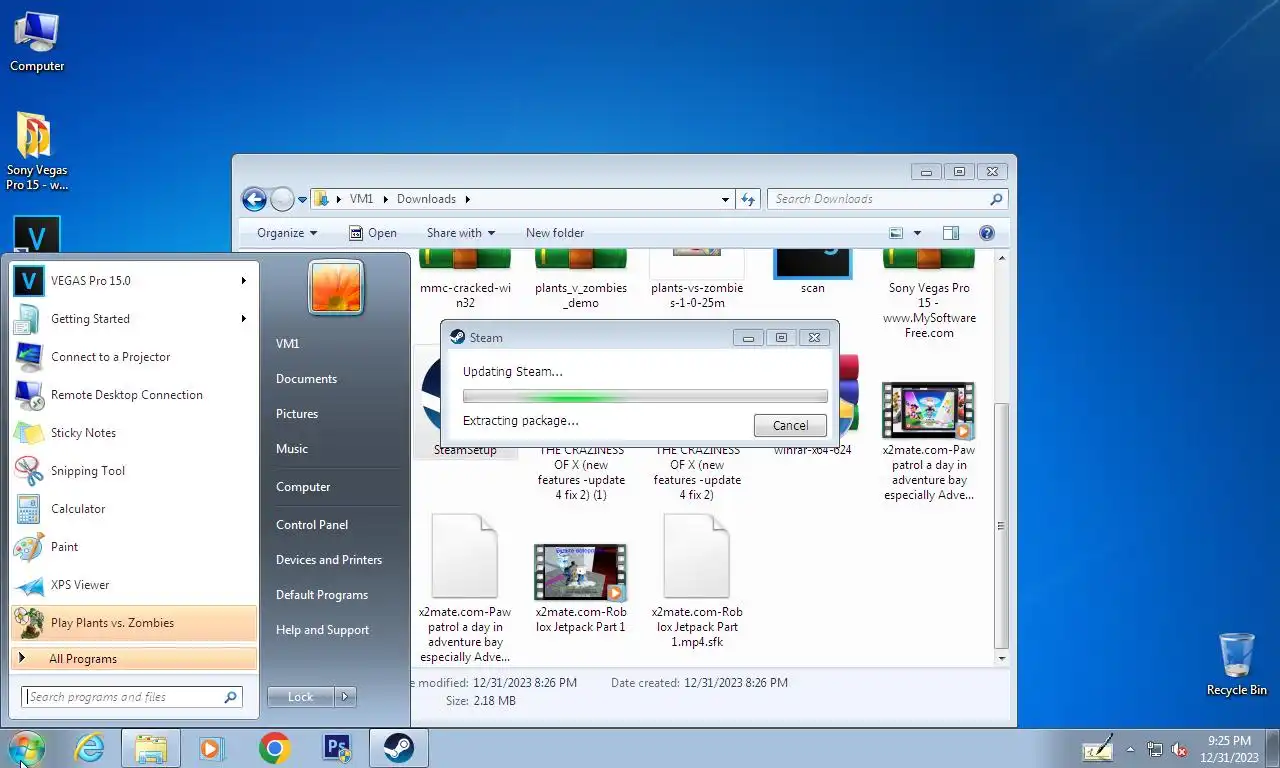The width and height of the screenshot is (1280, 768).
Task: Open the Share with dropdown
Action: tap(461, 233)
